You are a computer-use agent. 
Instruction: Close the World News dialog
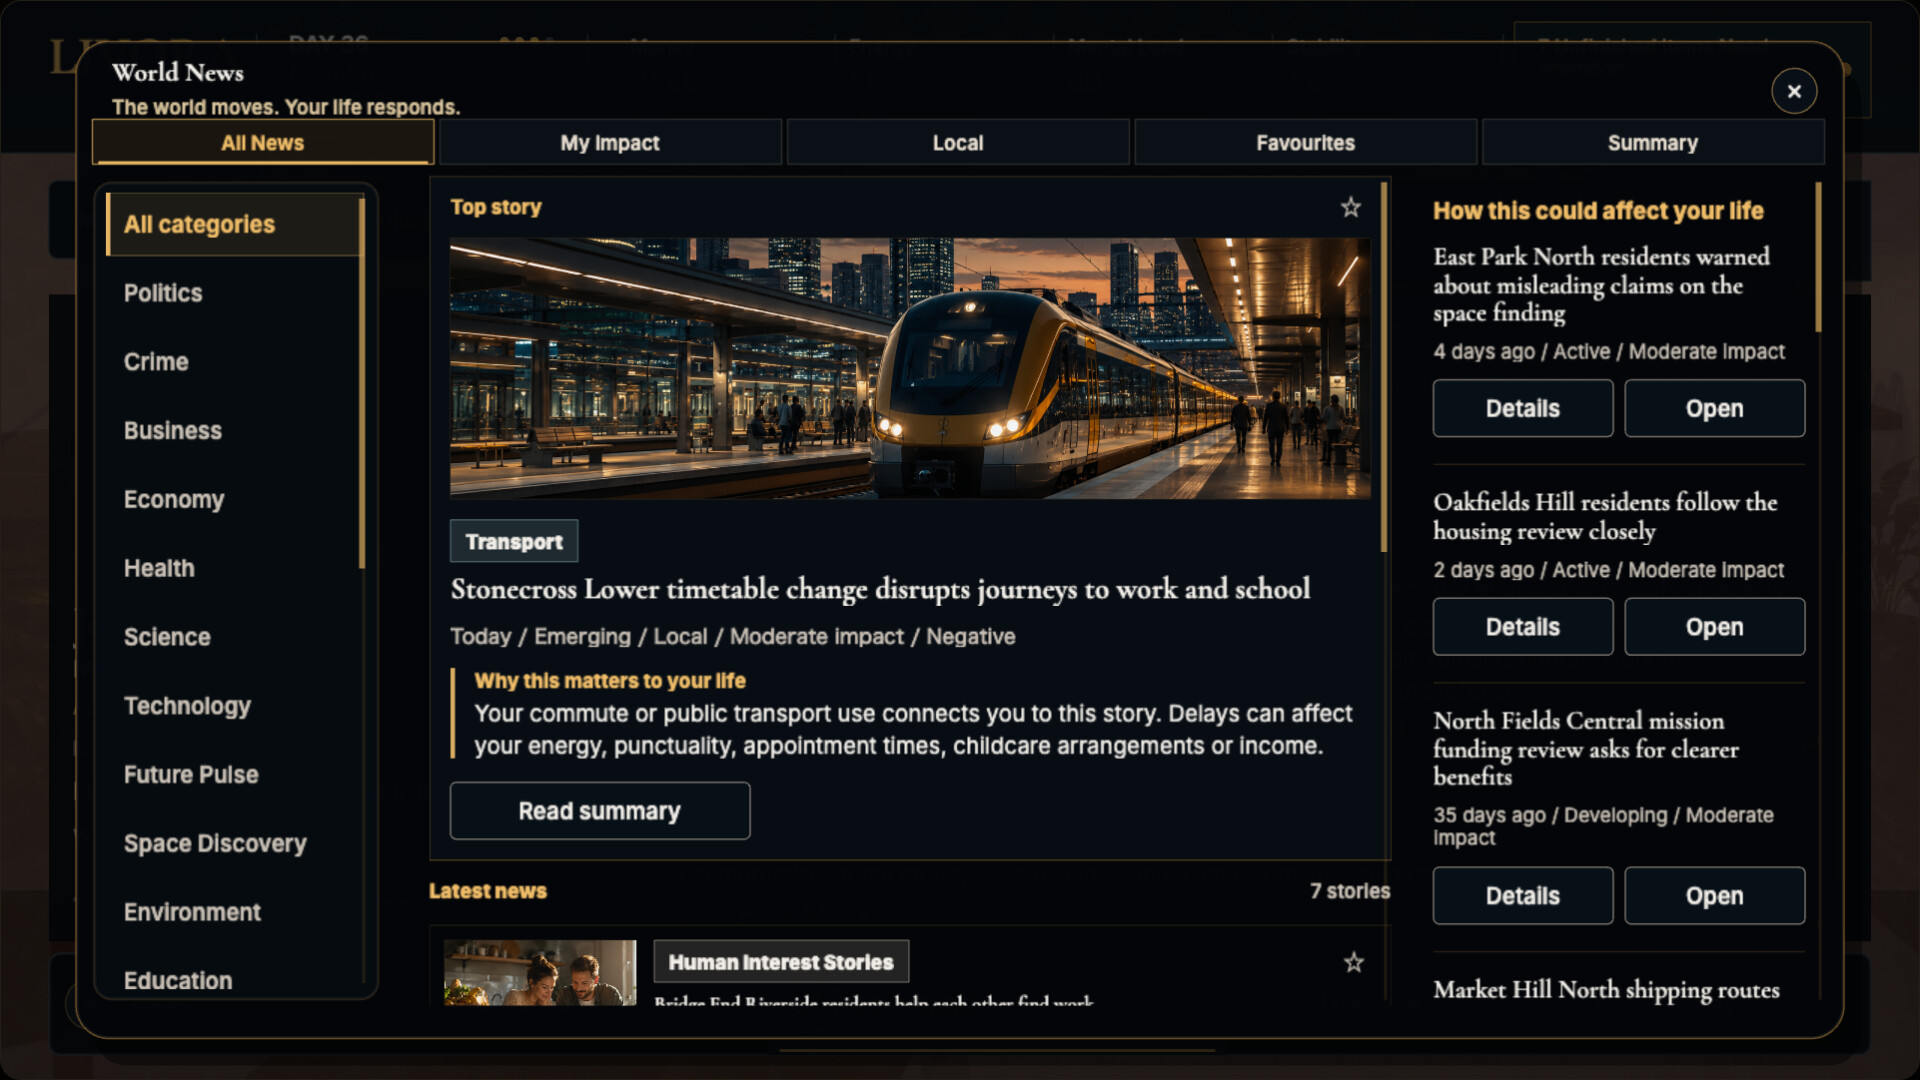(1794, 91)
